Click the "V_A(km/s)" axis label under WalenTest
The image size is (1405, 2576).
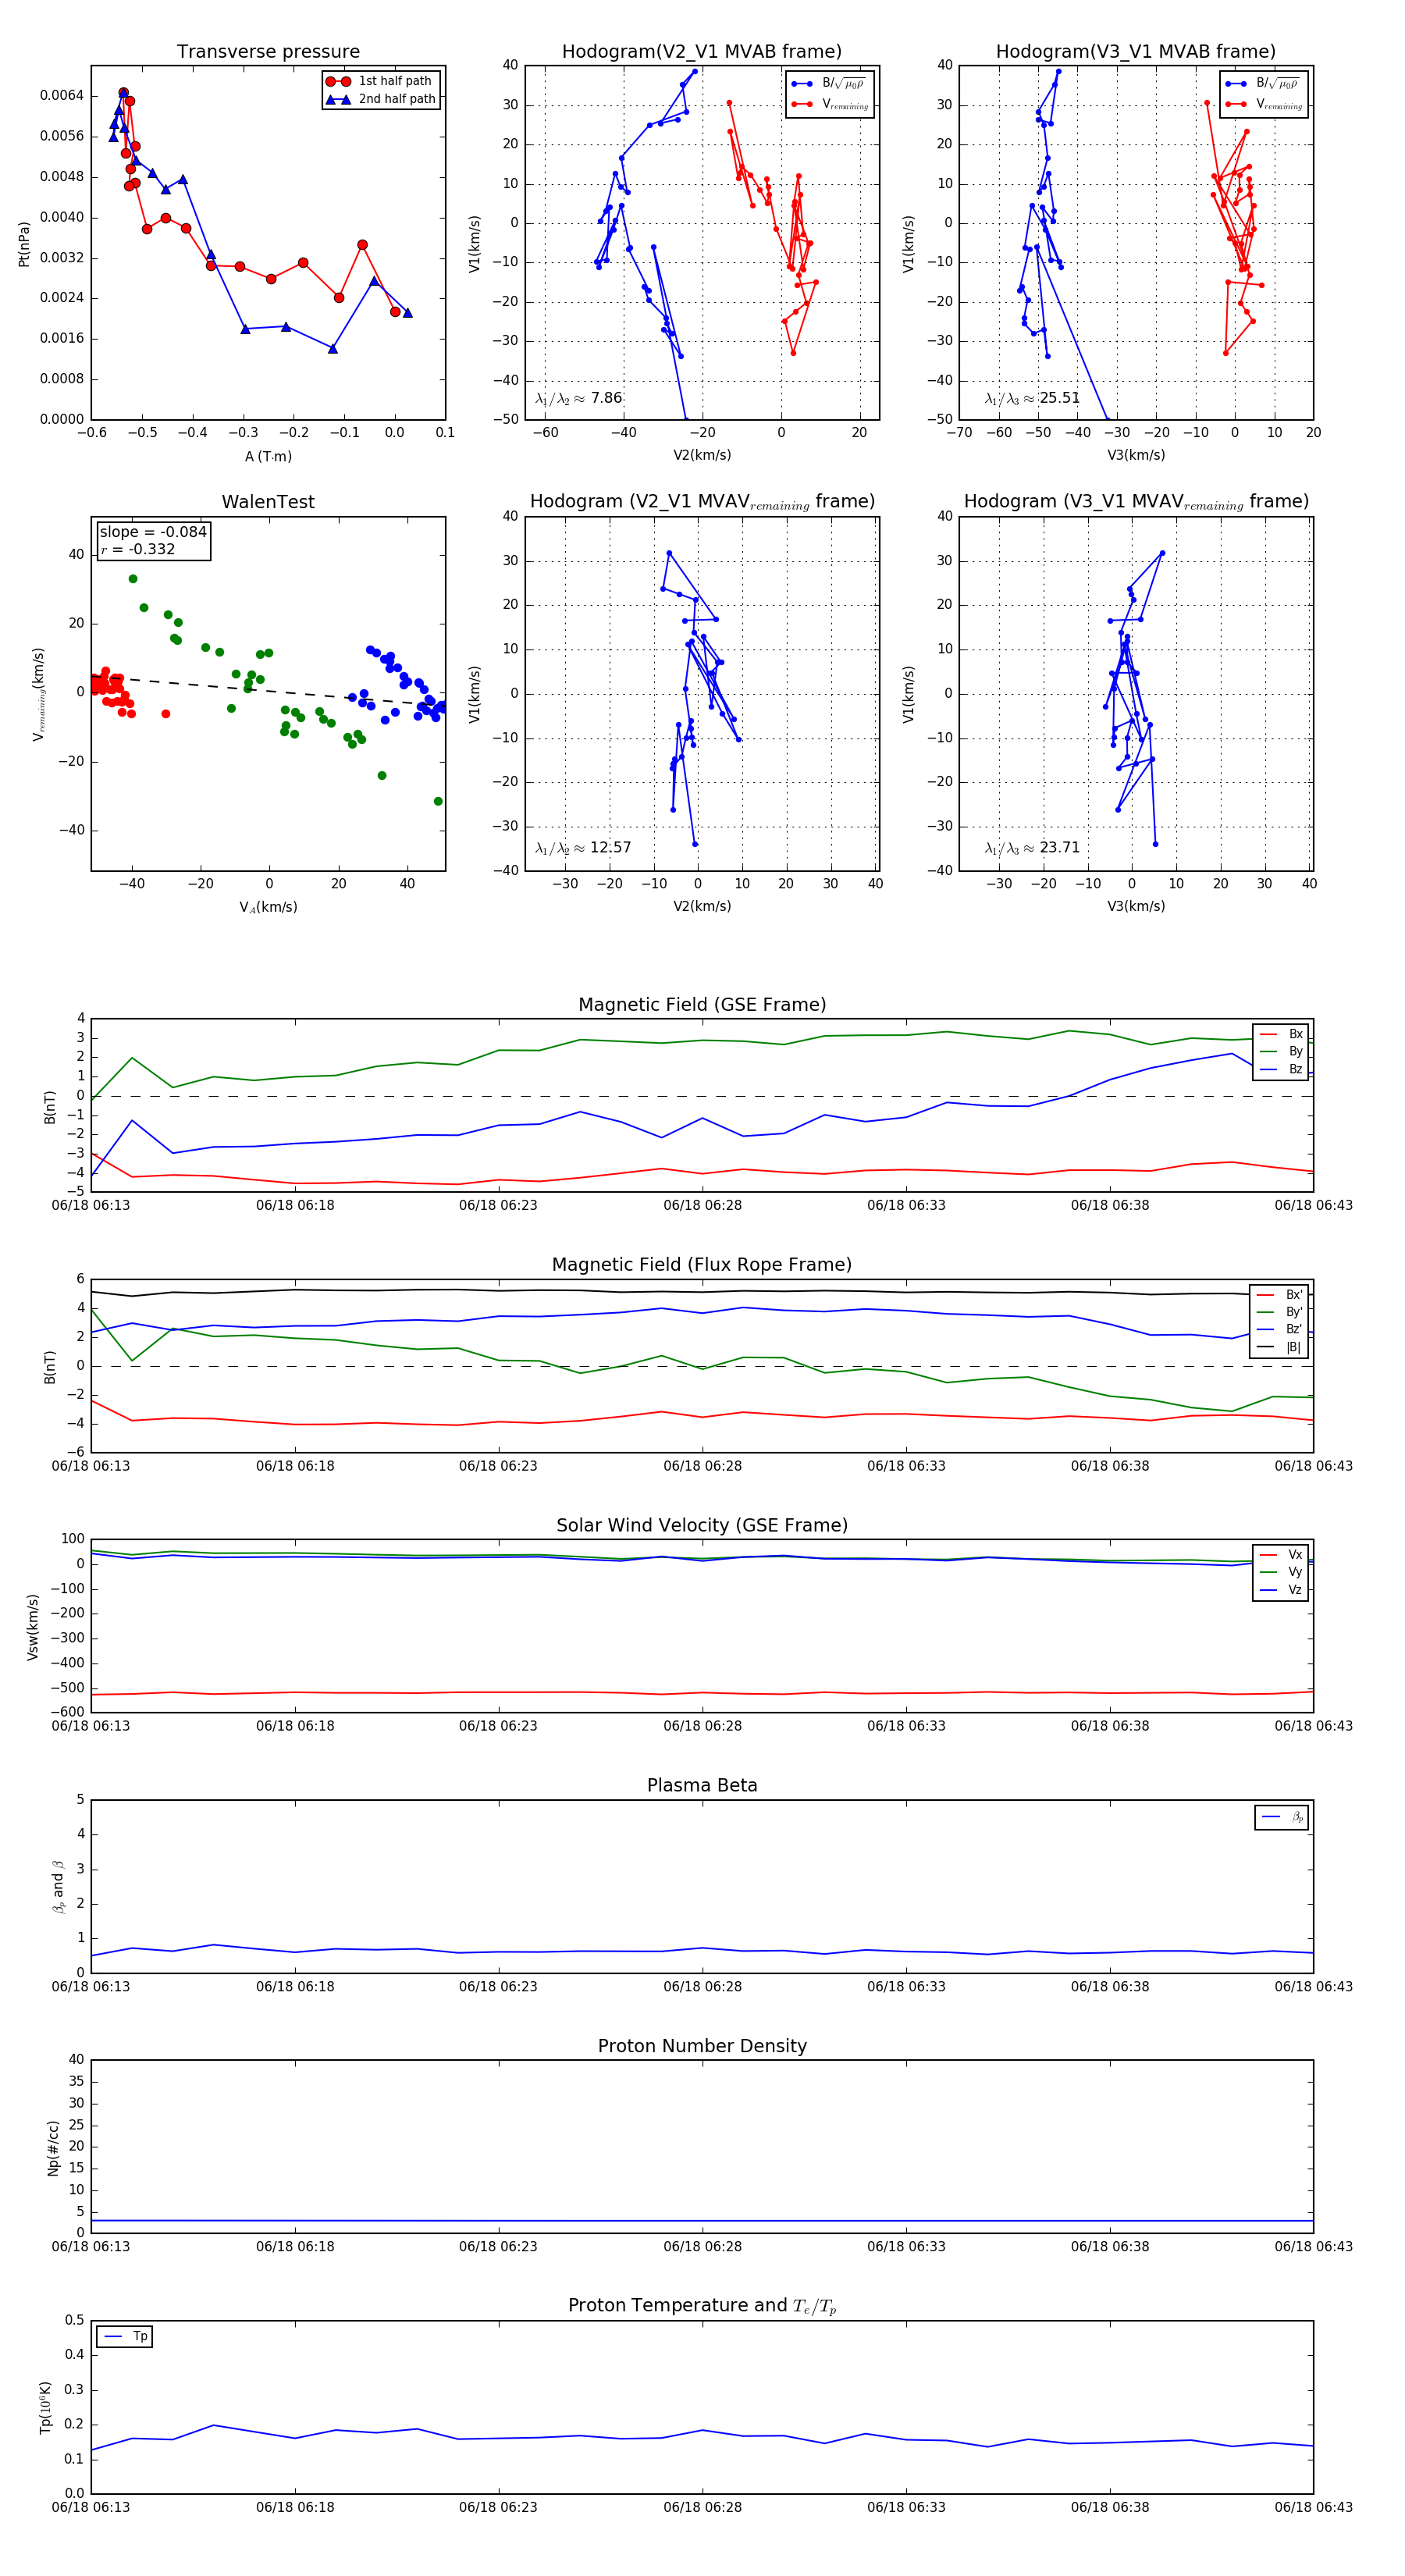(268, 907)
